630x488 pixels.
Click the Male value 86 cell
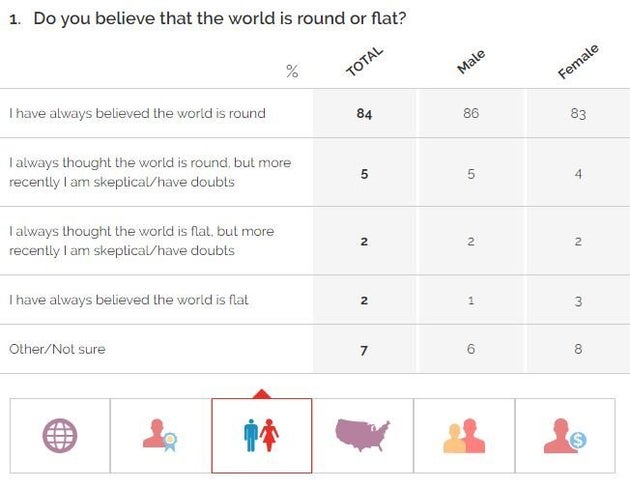point(471,113)
